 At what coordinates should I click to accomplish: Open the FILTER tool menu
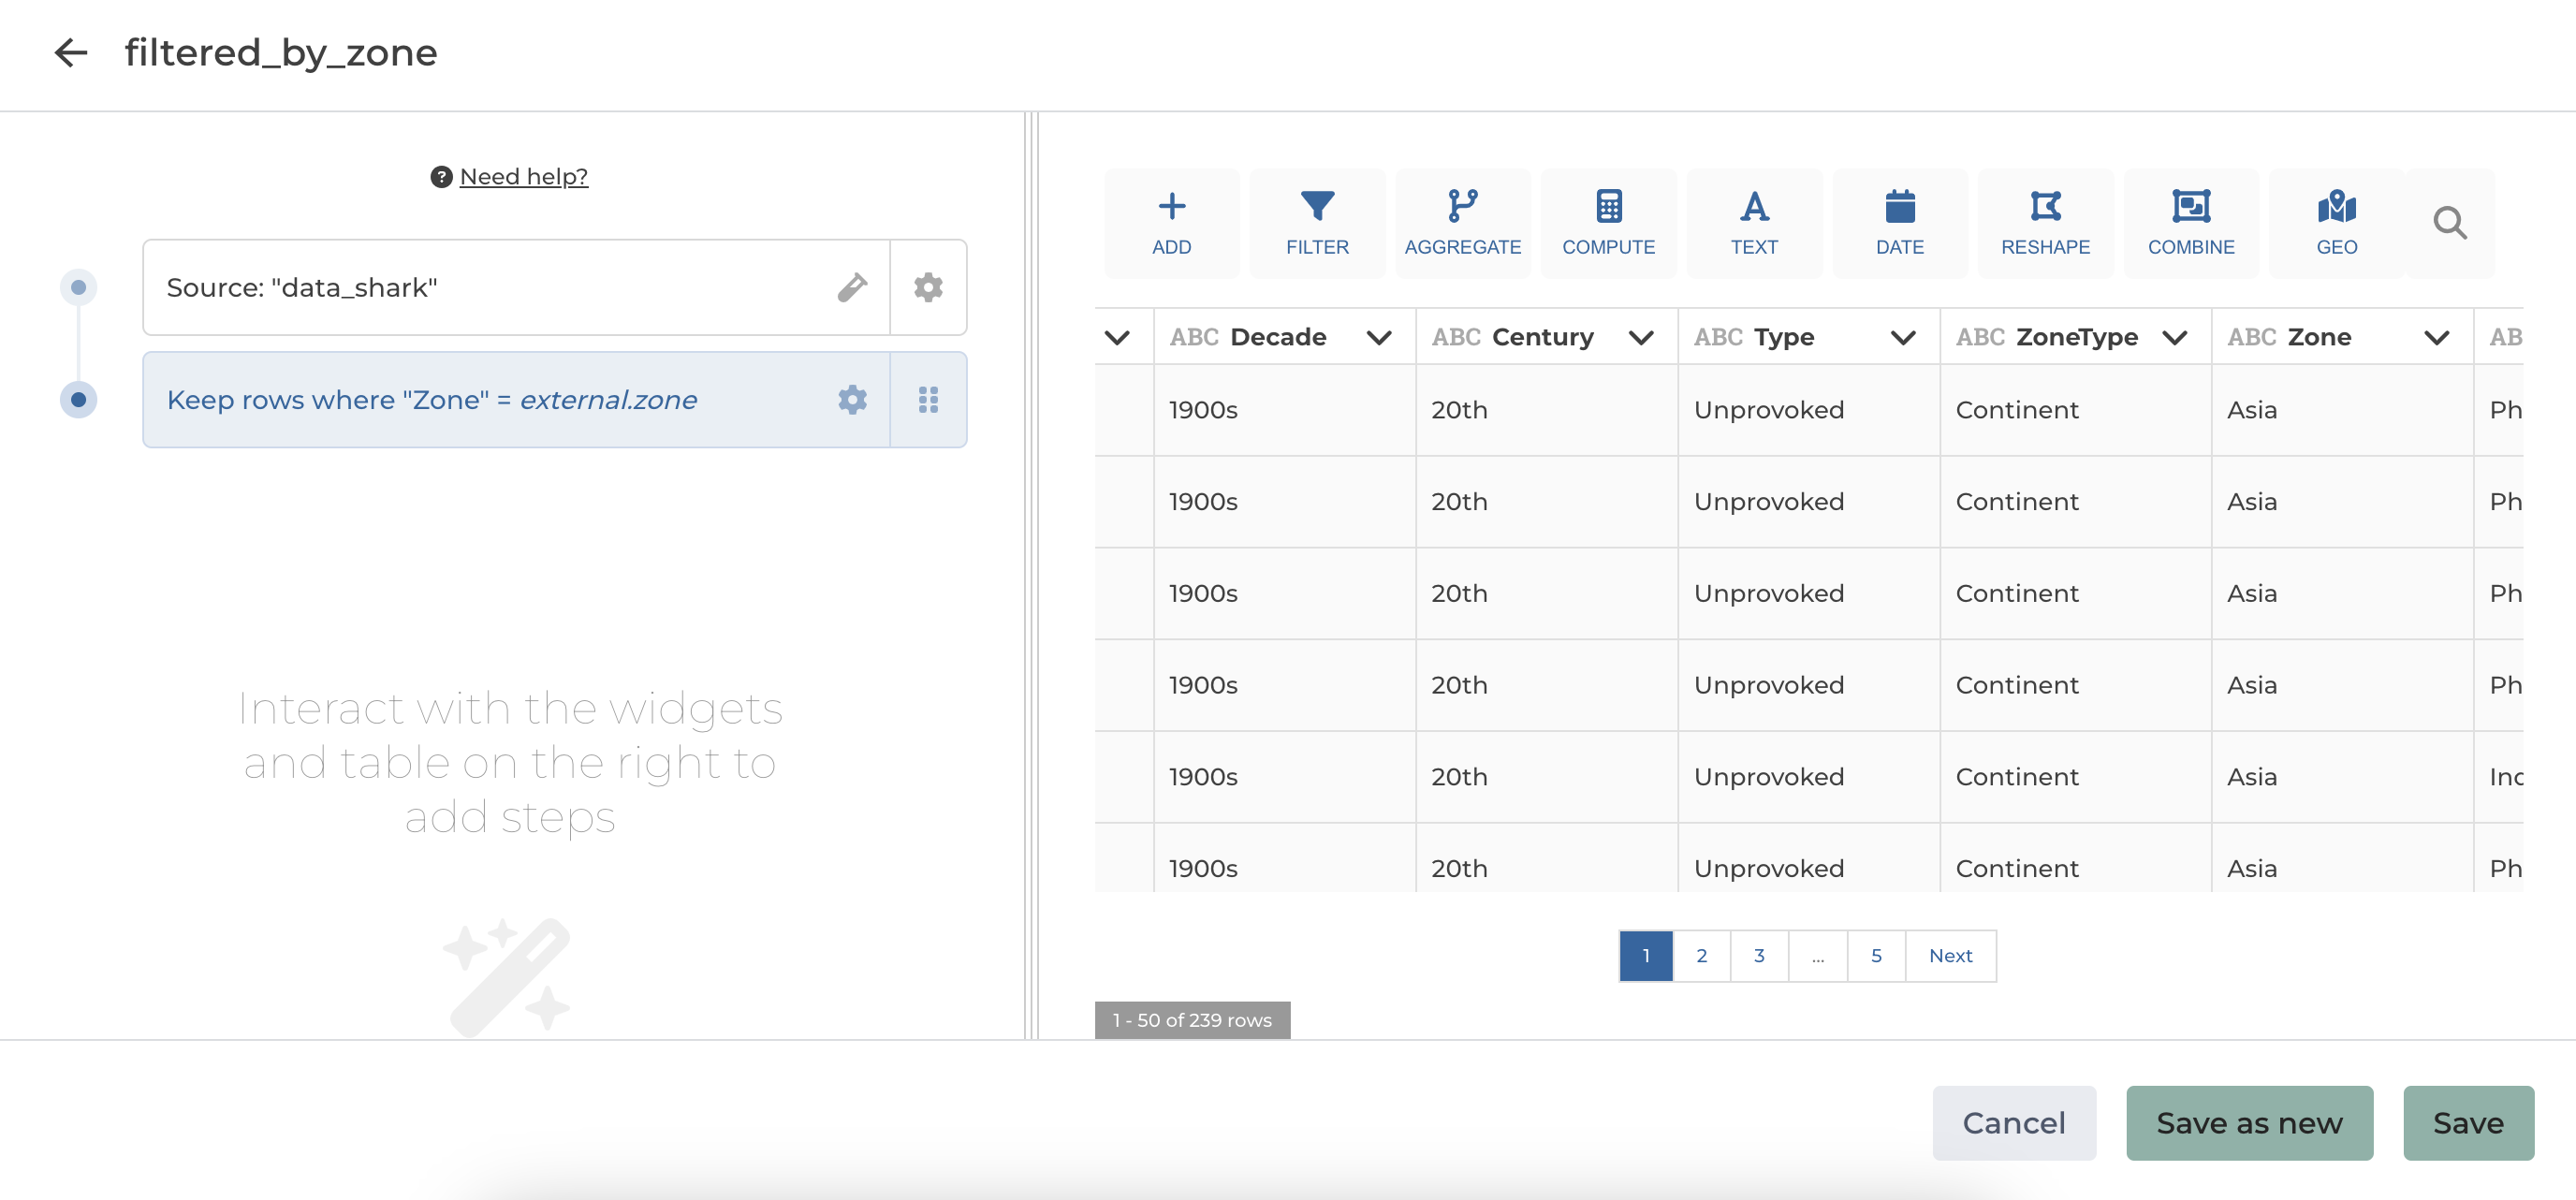pos(1316,223)
